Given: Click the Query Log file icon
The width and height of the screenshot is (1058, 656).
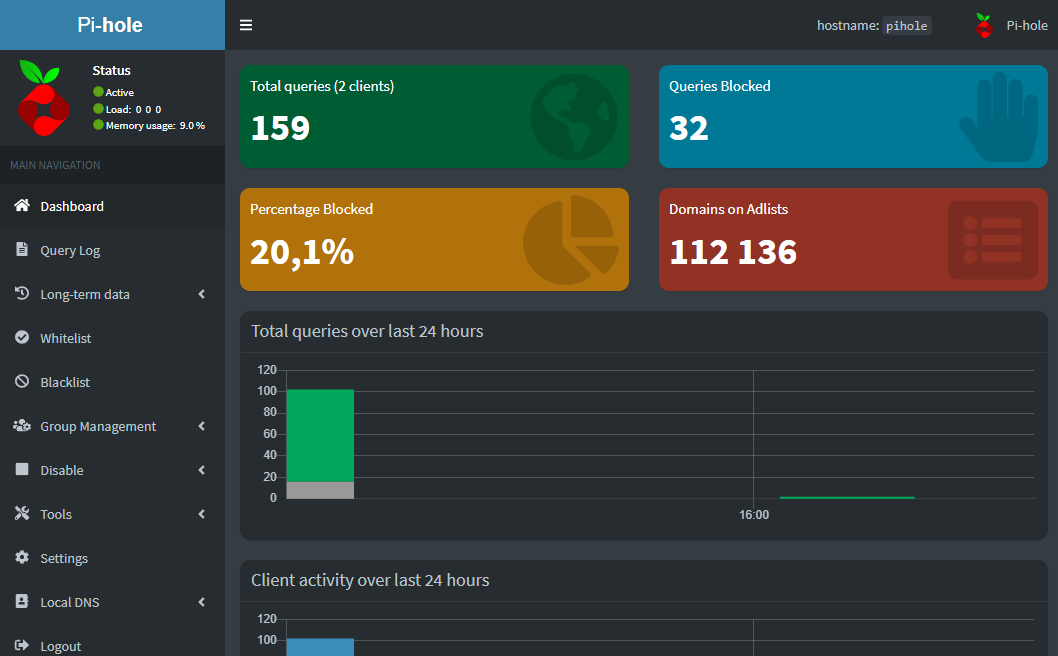Looking at the screenshot, I should pos(22,249).
